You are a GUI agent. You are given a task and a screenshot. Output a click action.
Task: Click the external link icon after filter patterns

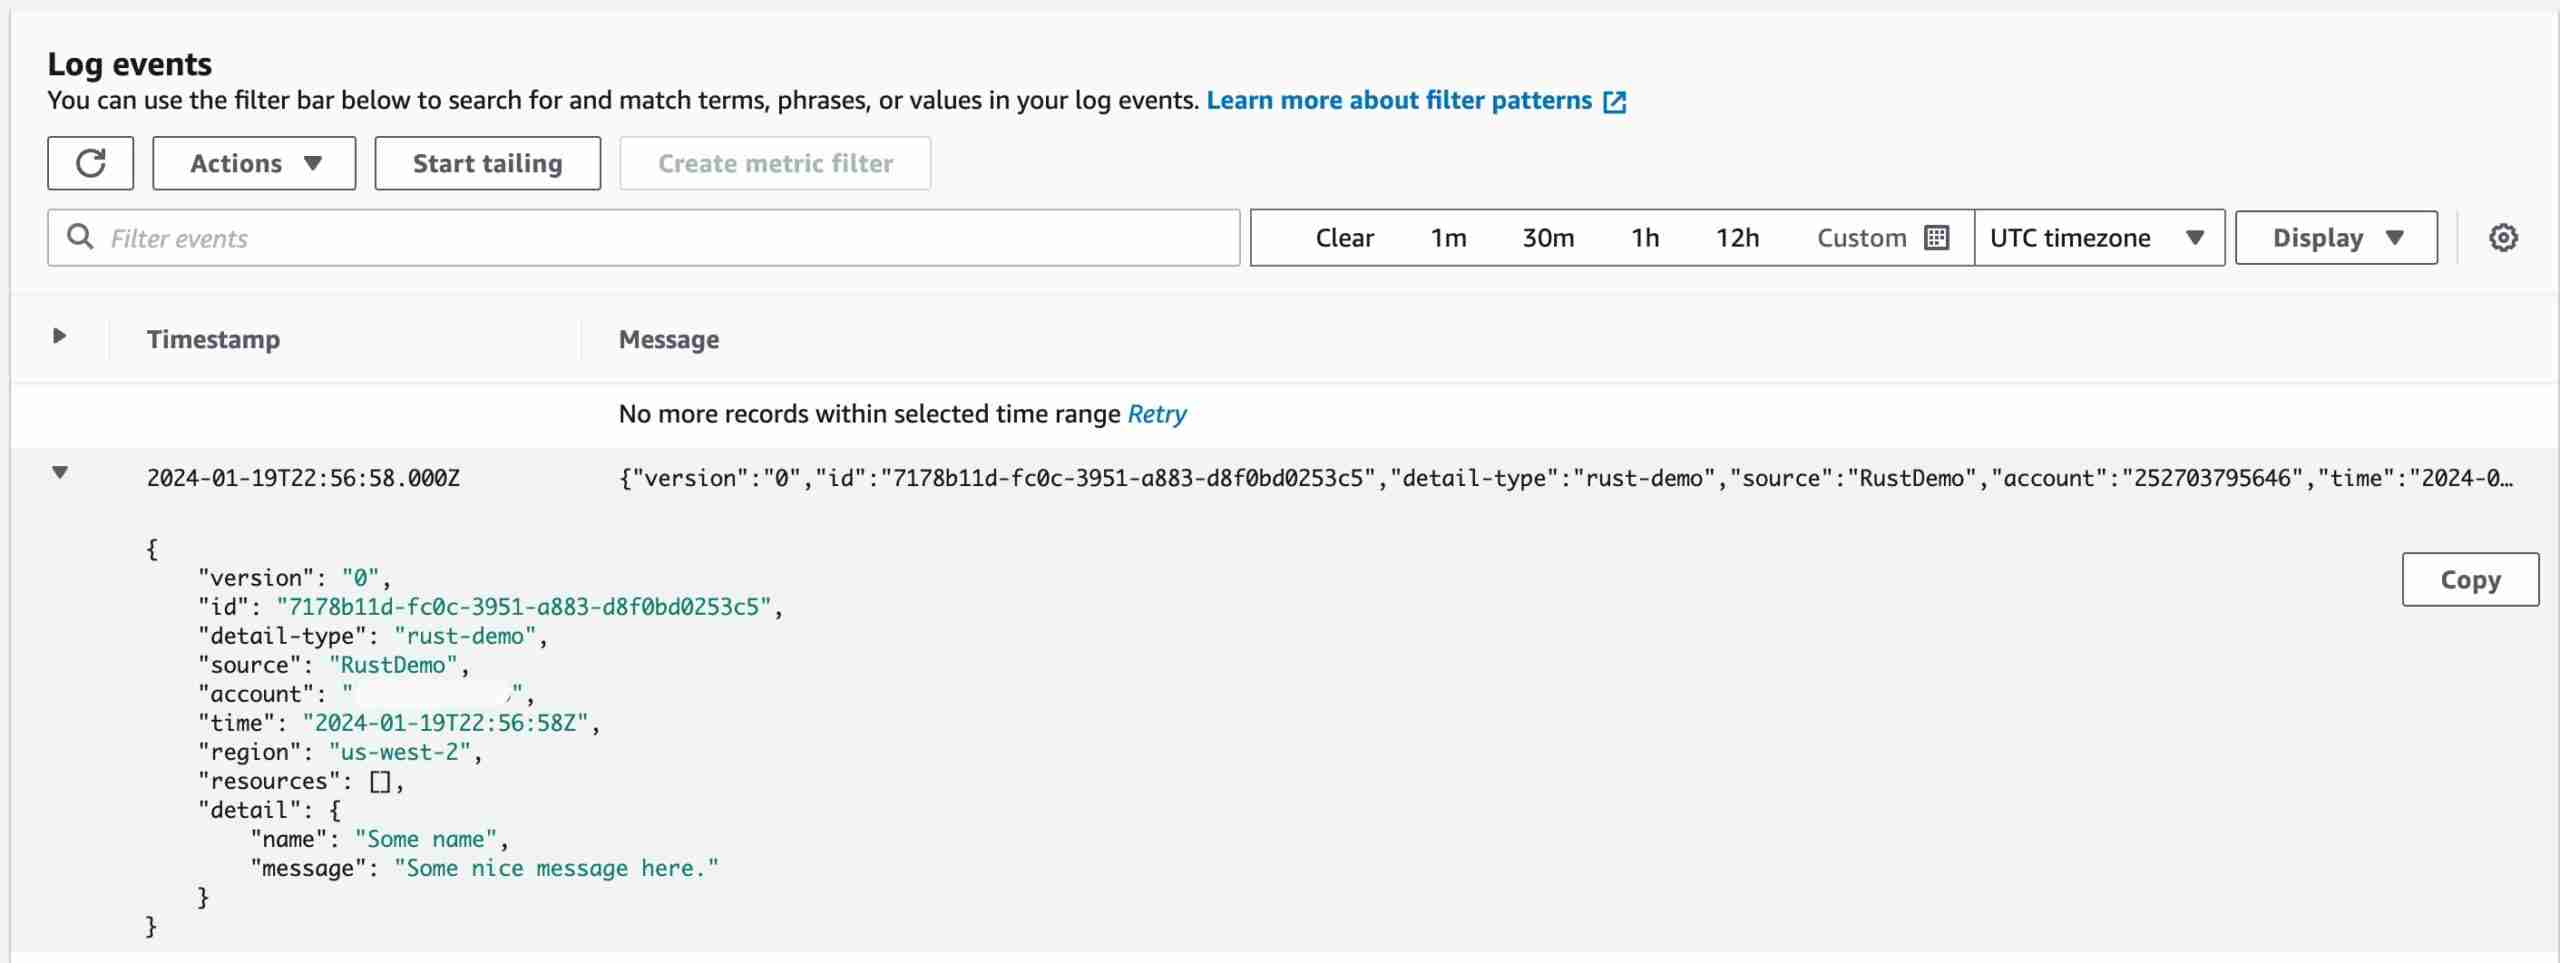1614,100
